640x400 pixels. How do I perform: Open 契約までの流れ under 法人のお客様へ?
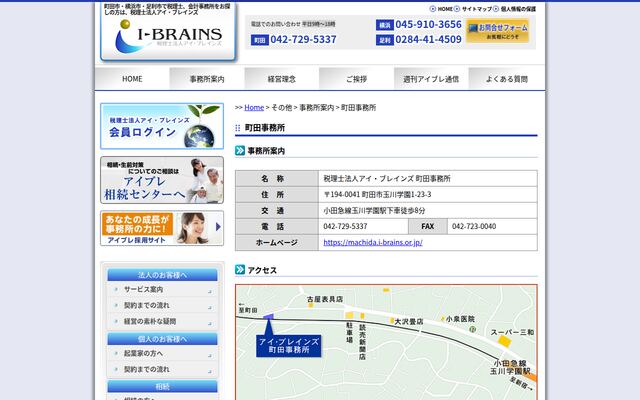[162, 305]
